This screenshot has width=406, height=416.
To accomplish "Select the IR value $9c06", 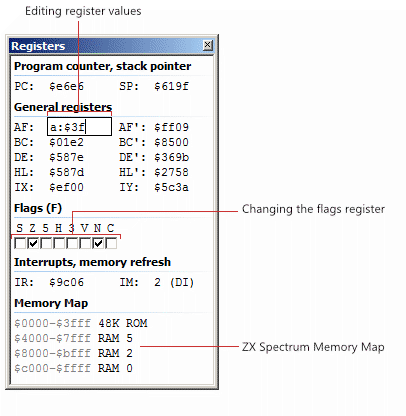I will [x=66, y=283].
